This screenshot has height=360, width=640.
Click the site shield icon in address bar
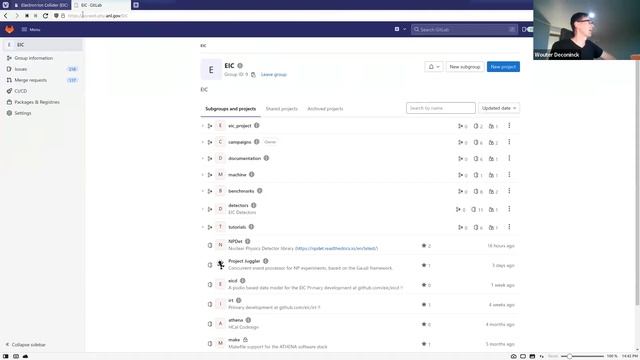(56, 16)
